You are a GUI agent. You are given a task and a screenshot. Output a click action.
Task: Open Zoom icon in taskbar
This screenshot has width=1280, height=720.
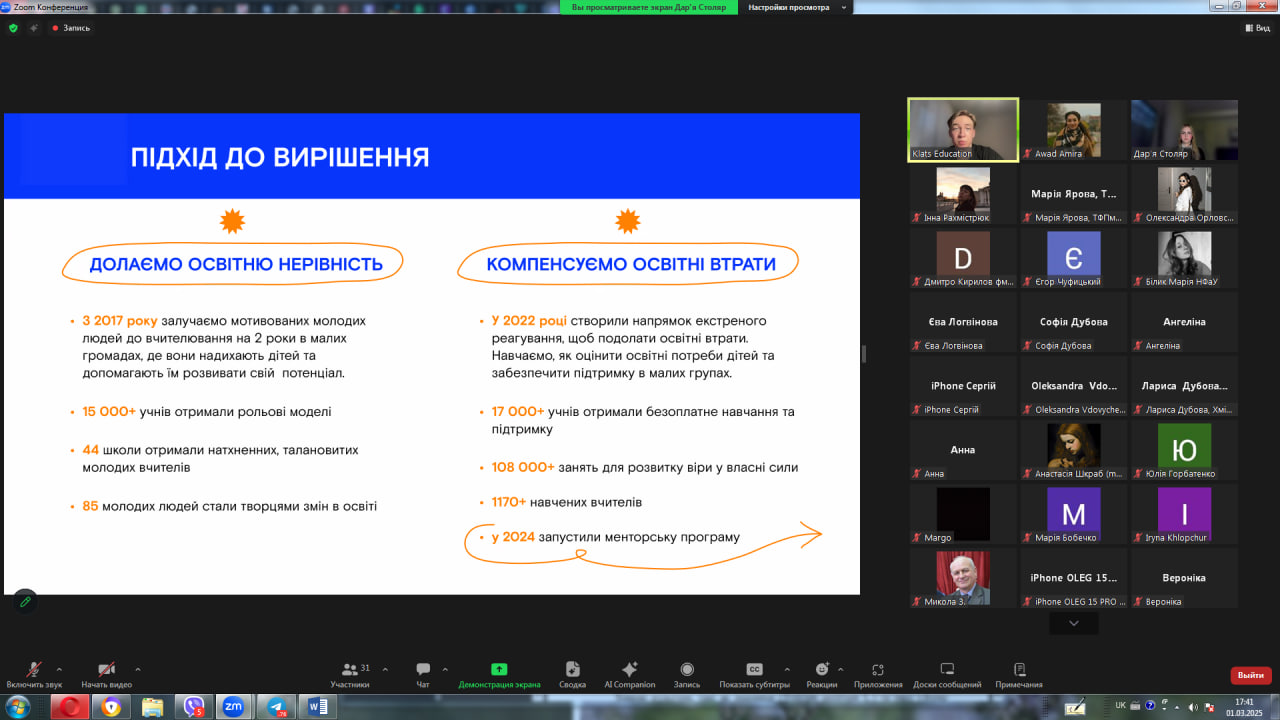coord(233,707)
